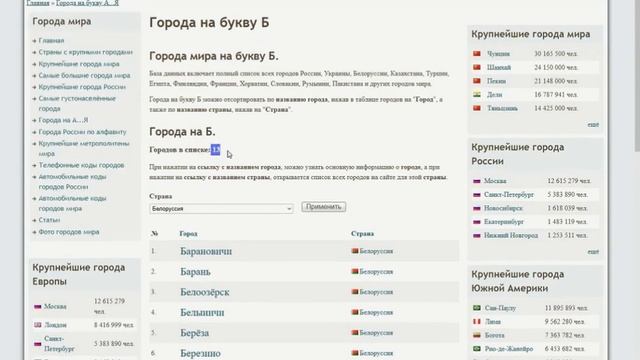Click еще link under world cities list
The image size is (640, 360).
pyautogui.click(x=593, y=124)
